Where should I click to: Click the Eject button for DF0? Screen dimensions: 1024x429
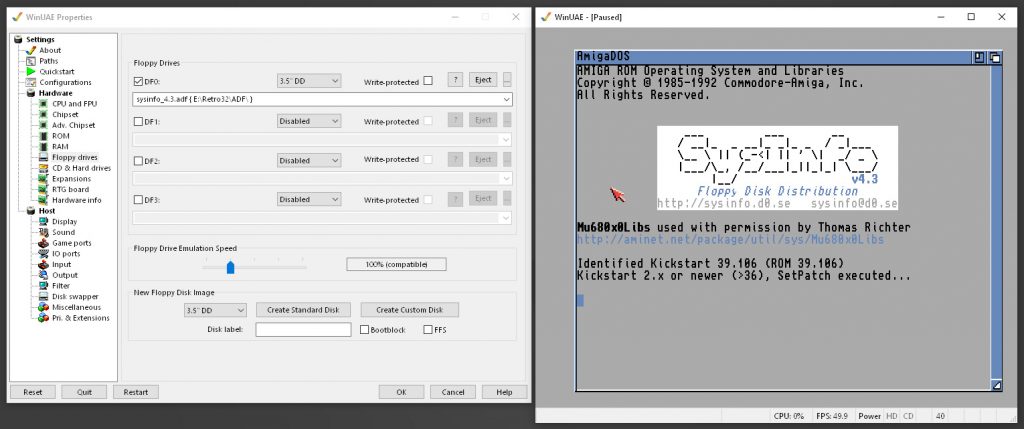pos(483,80)
